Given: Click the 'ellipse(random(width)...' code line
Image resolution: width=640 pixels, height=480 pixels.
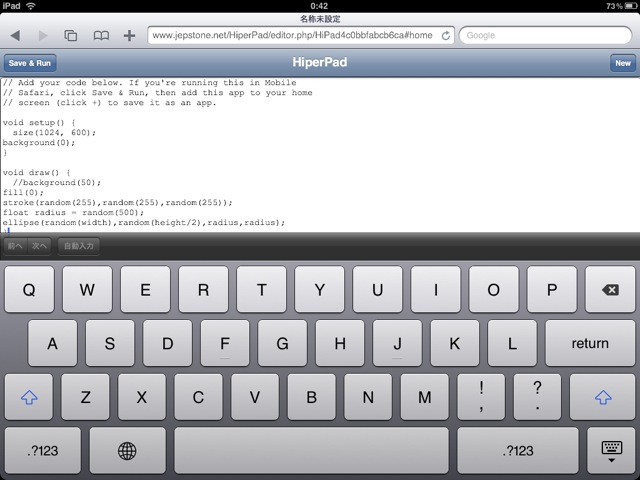Looking at the screenshot, I should (144, 222).
